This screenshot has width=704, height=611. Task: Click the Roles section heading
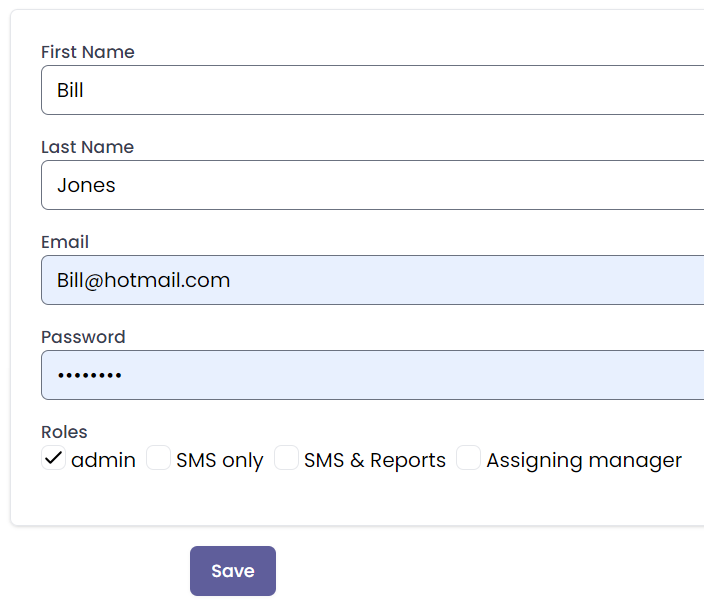[x=64, y=432]
